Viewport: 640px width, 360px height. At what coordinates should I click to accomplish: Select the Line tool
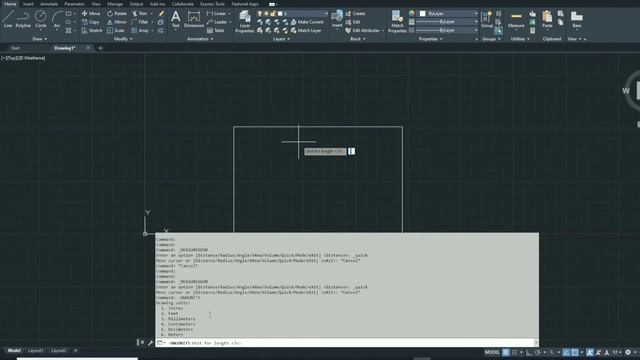(8, 19)
